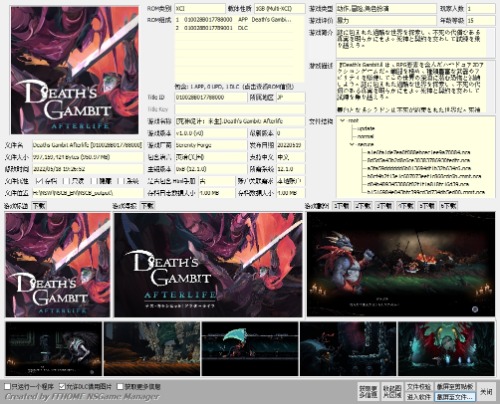Open second small screenshot in bottom row
Viewport: 500px width, 404px height.
click(x=152, y=349)
